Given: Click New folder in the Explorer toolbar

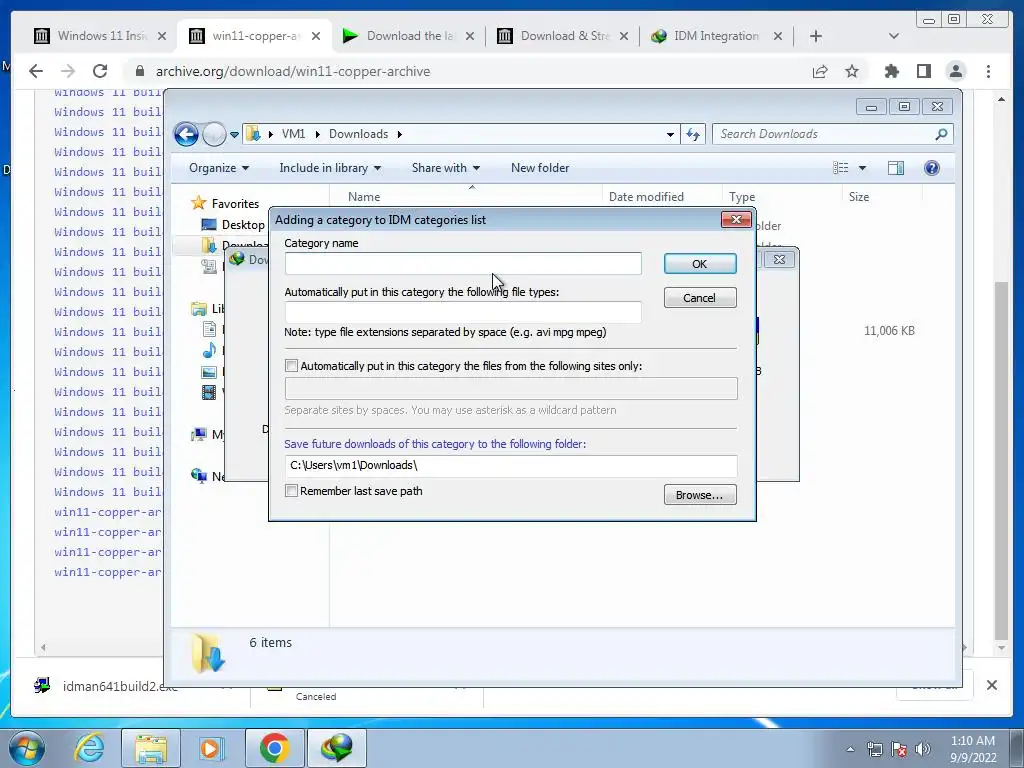Looking at the screenshot, I should pos(539,168).
